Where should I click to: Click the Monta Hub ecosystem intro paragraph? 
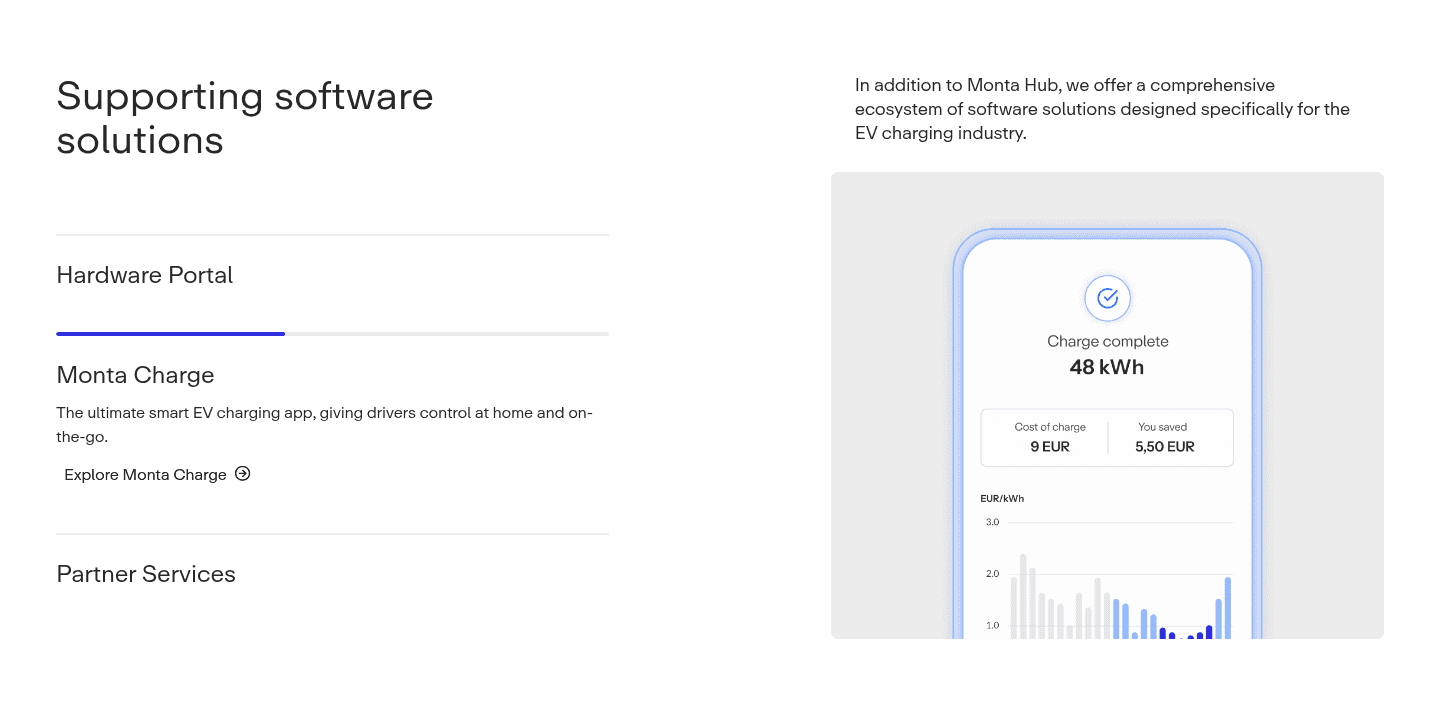point(1103,109)
